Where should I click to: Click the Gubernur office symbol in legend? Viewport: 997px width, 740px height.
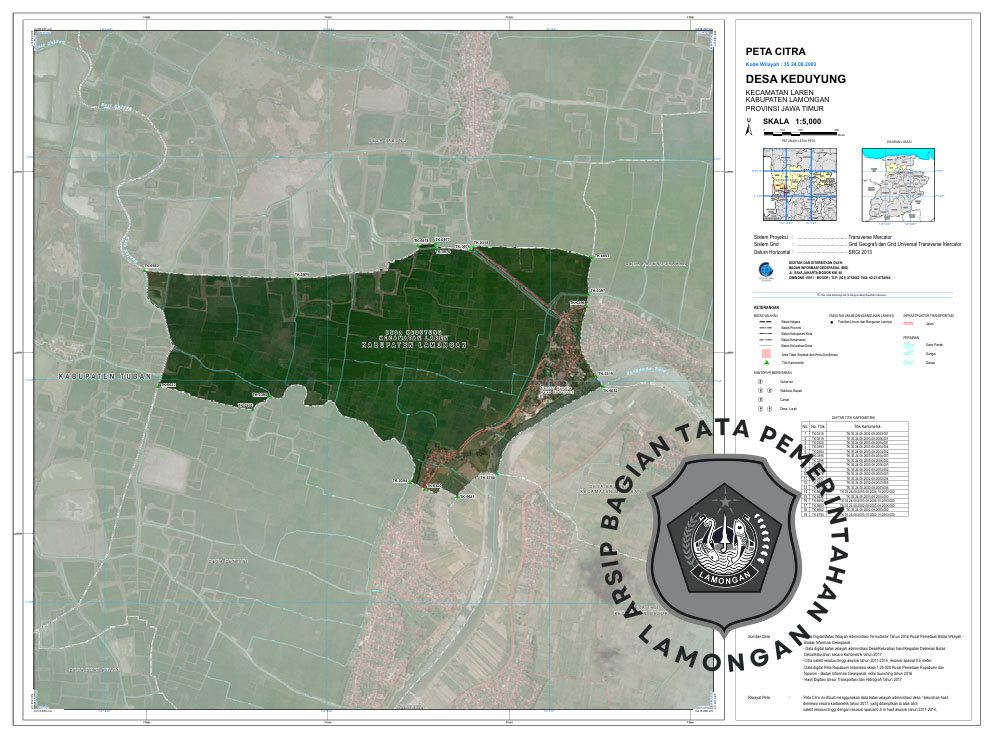(x=760, y=381)
